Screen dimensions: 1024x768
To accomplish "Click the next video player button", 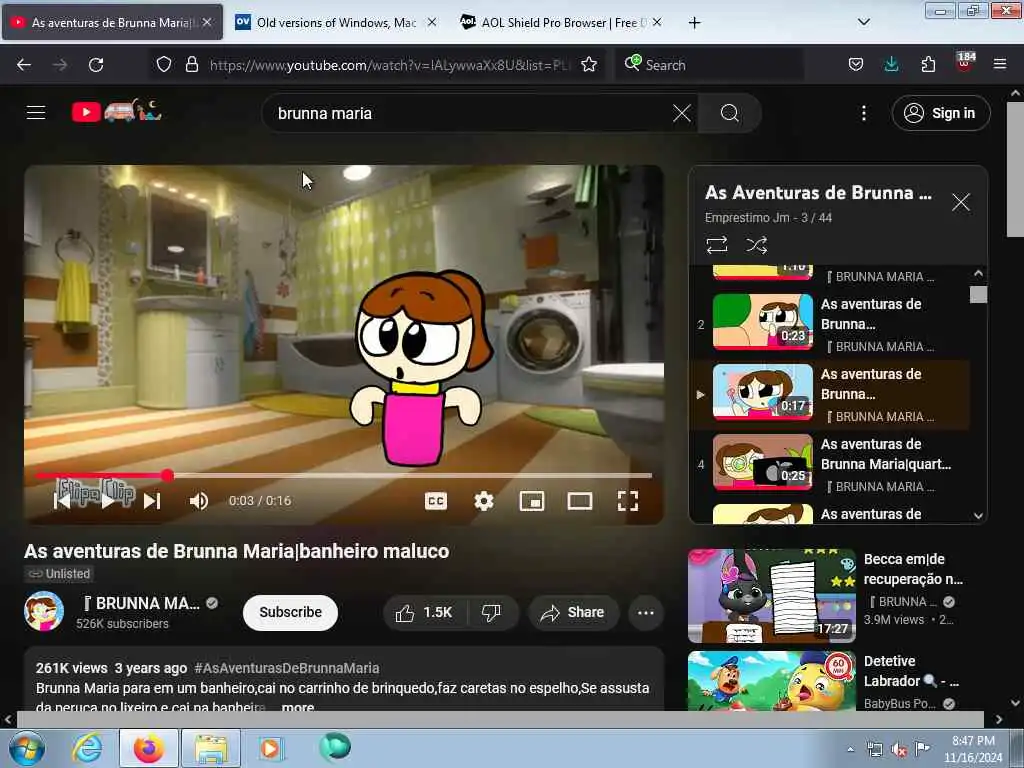I will pyautogui.click(x=152, y=501).
